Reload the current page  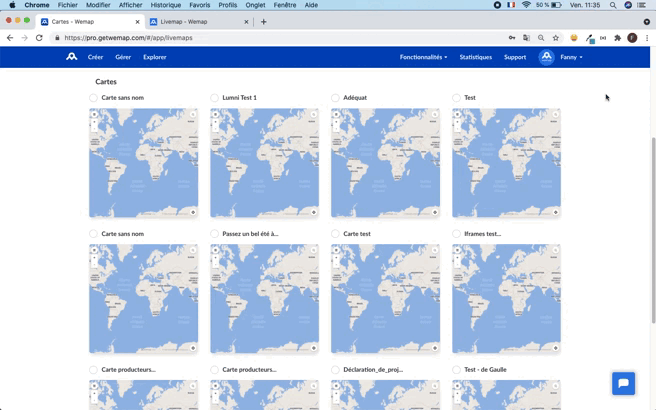[39, 38]
